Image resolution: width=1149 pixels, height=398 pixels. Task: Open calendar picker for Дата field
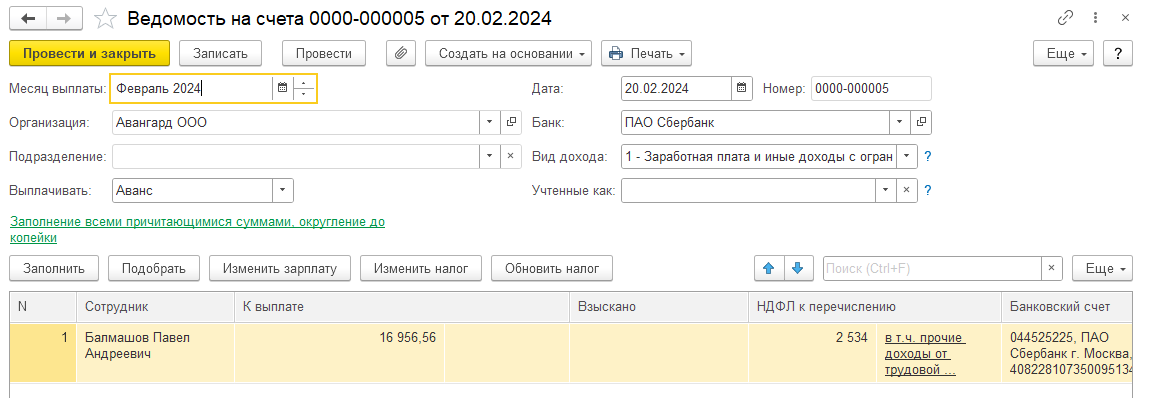[742, 89]
